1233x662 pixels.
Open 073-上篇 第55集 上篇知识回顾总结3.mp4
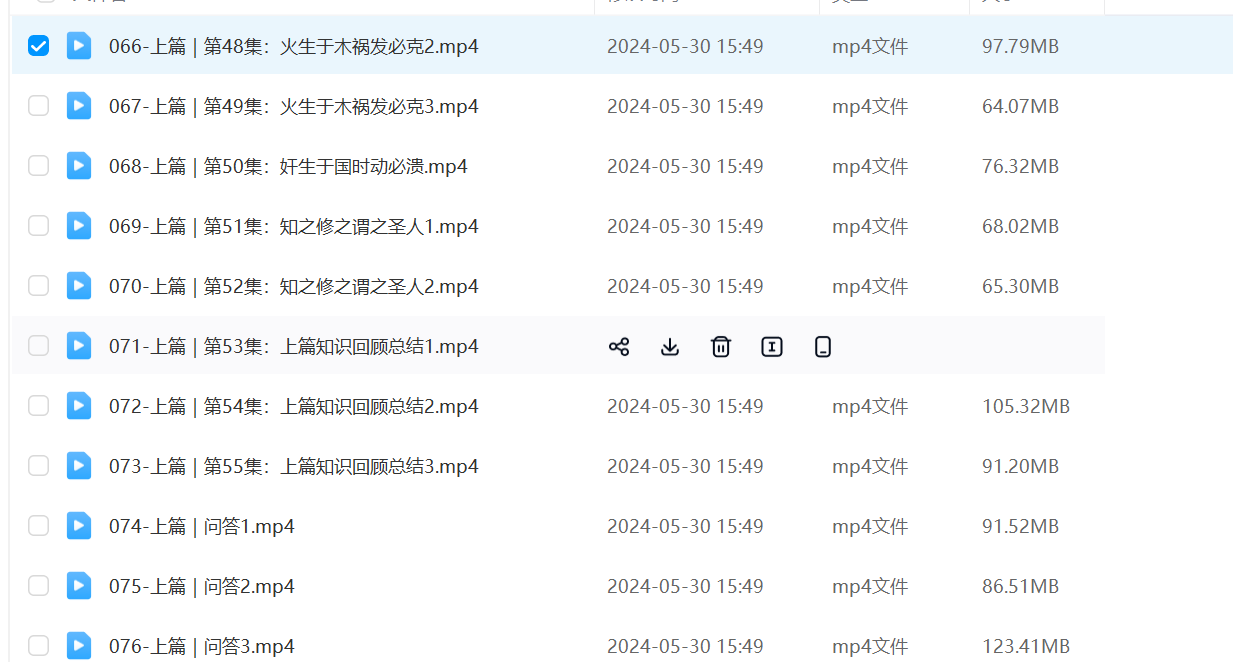coord(293,467)
